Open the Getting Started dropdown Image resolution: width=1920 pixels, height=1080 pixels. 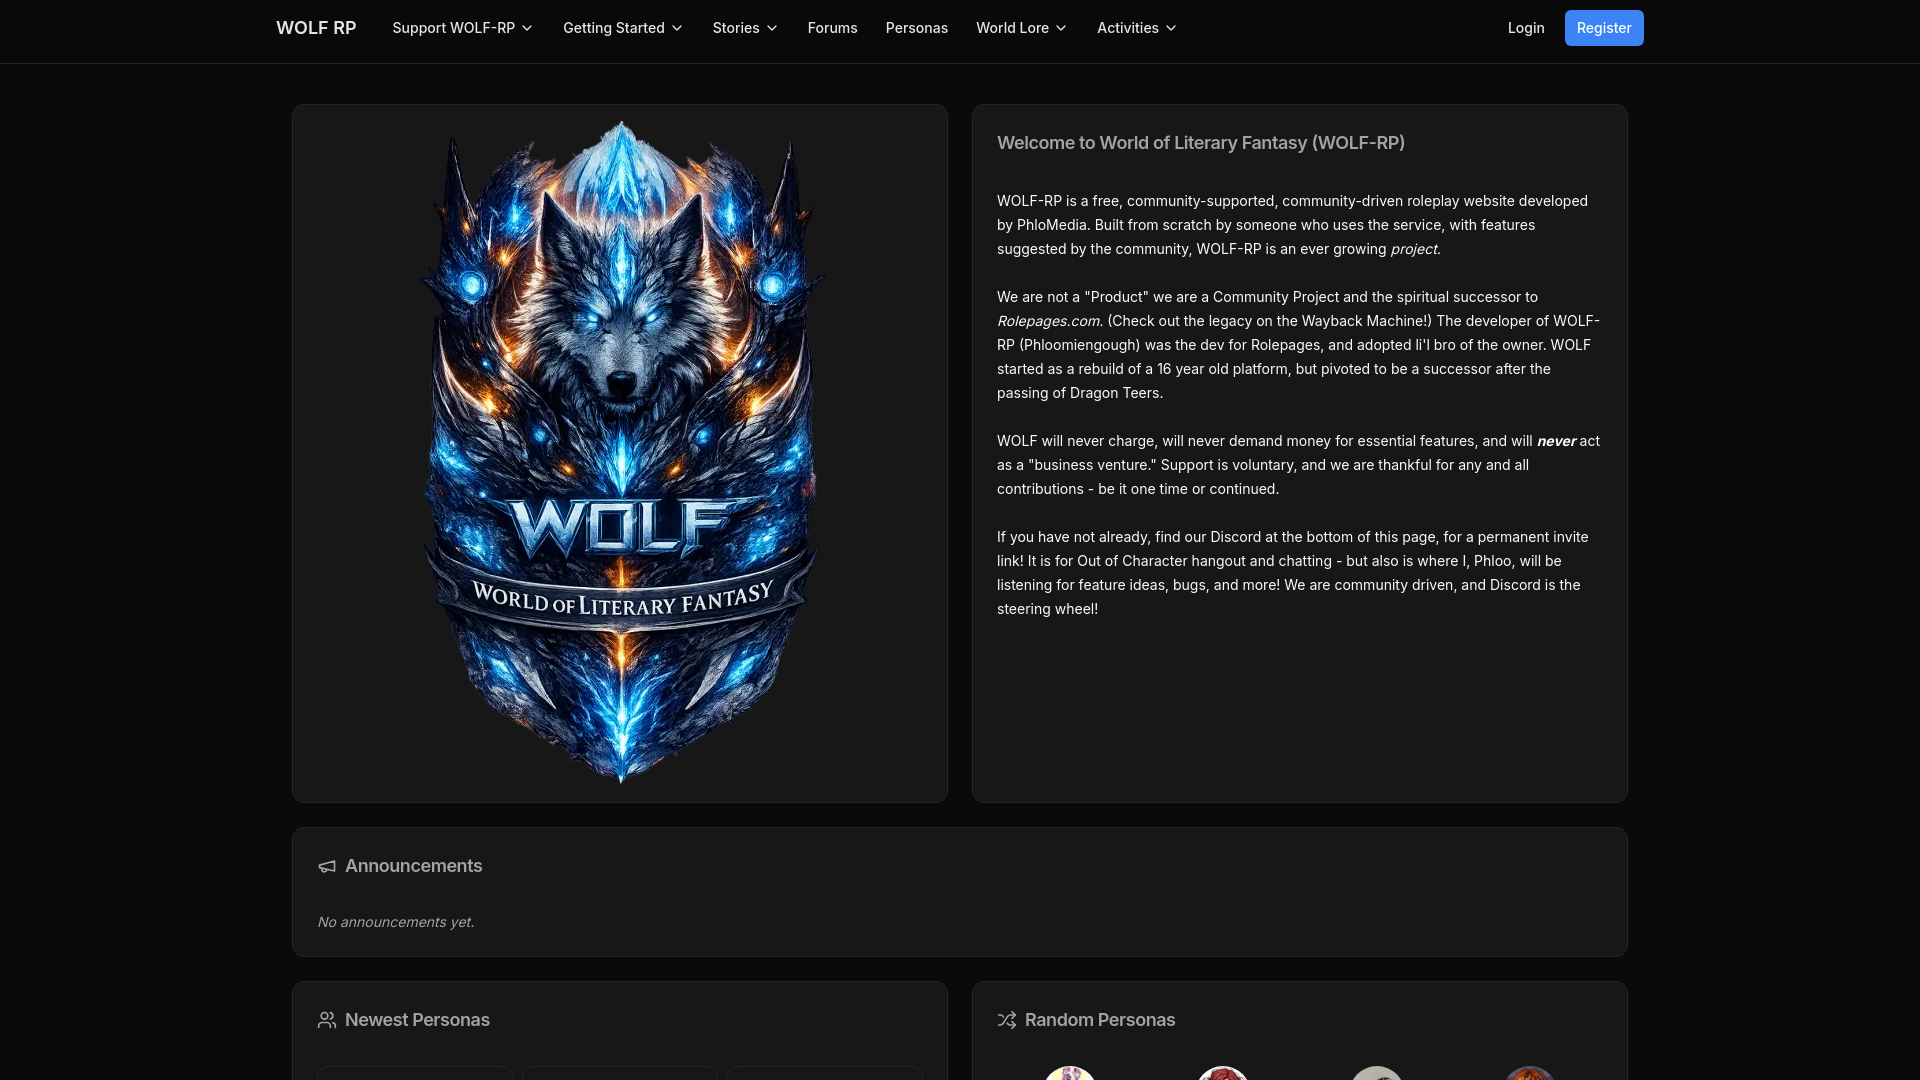(622, 28)
